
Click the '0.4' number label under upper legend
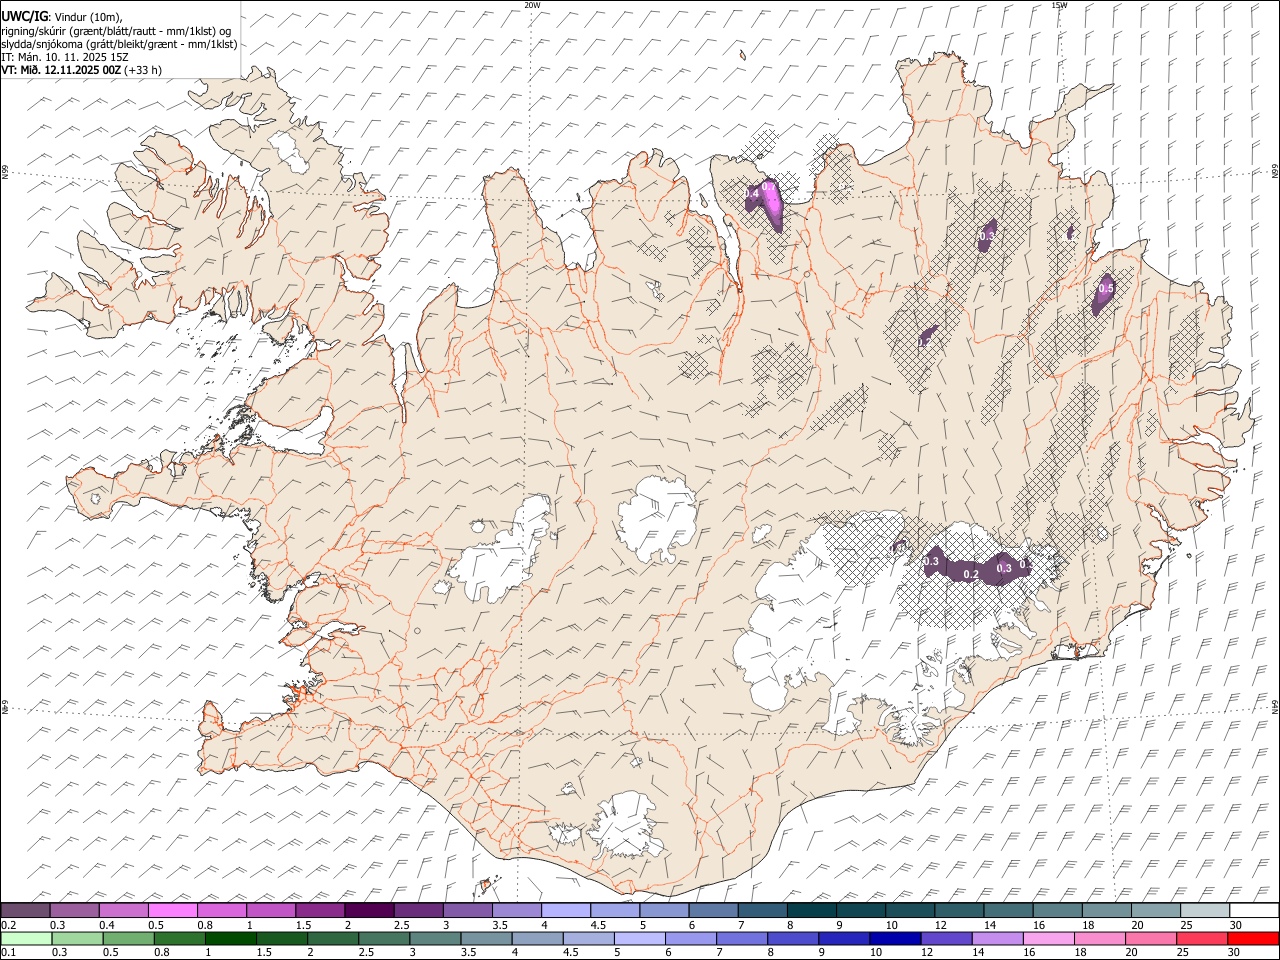[108, 925]
